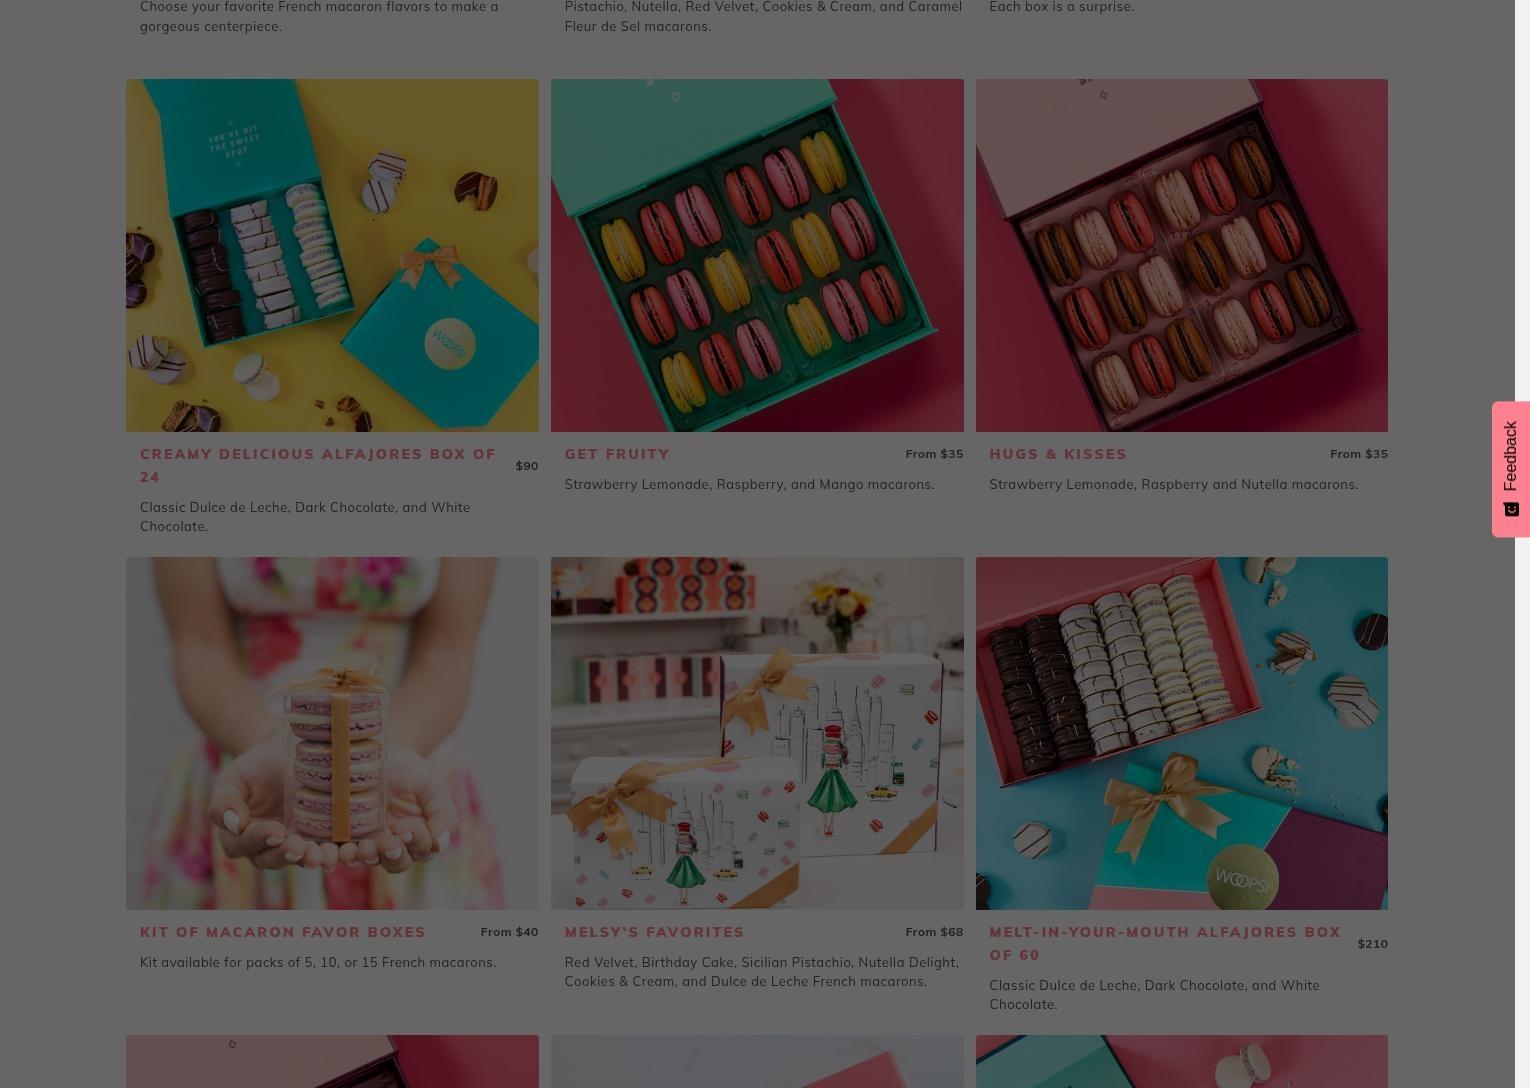1530x1088 pixels.
Task: Open Creamy Delicious Alfajores Box of 24
Action: 318,465
